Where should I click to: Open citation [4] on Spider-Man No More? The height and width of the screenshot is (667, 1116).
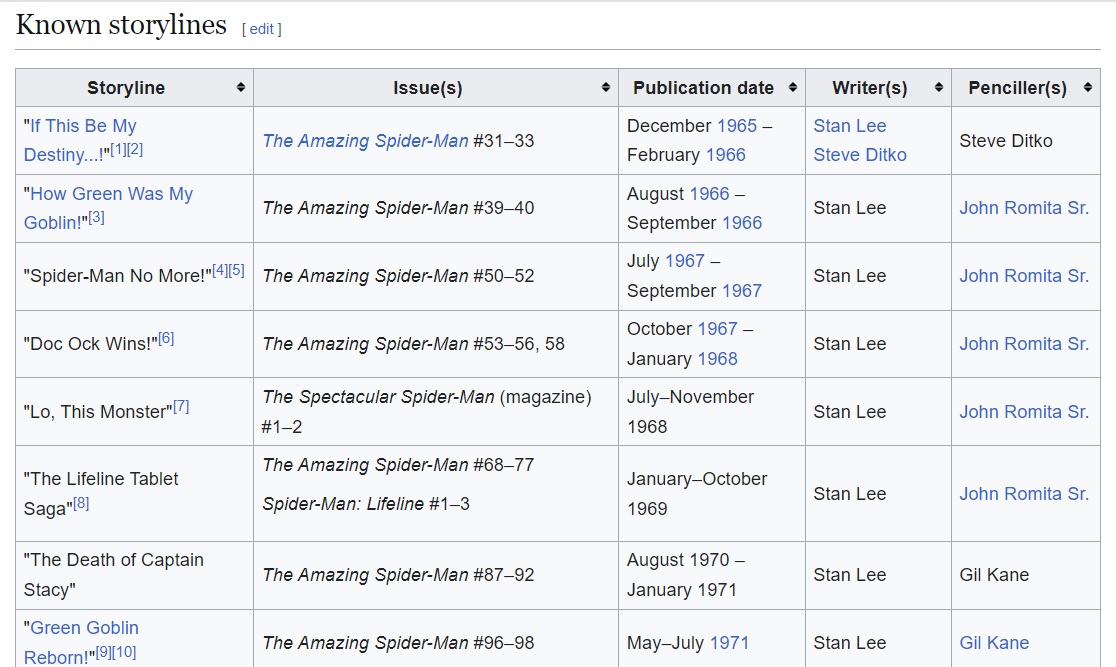coord(220,271)
